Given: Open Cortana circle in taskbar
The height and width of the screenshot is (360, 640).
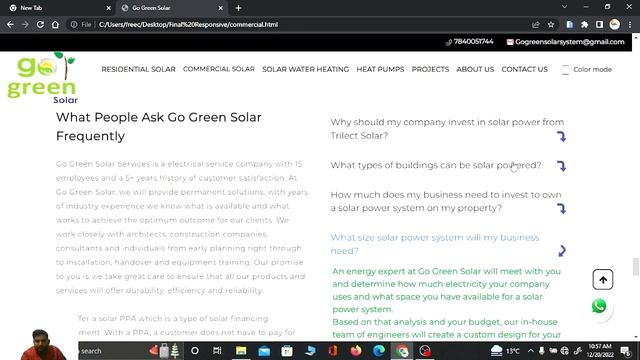Looking at the screenshot, I should pyautogui.click(x=195, y=351).
